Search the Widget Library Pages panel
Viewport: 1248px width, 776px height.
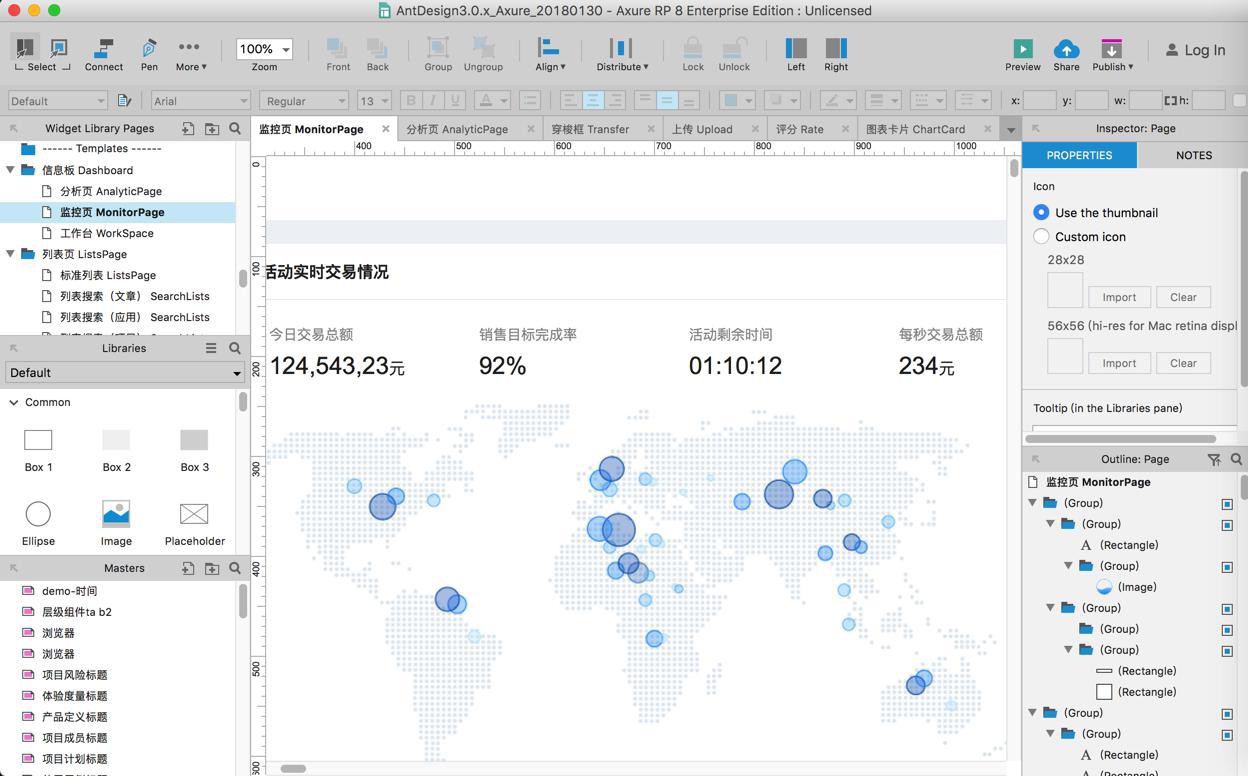(x=235, y=128)
